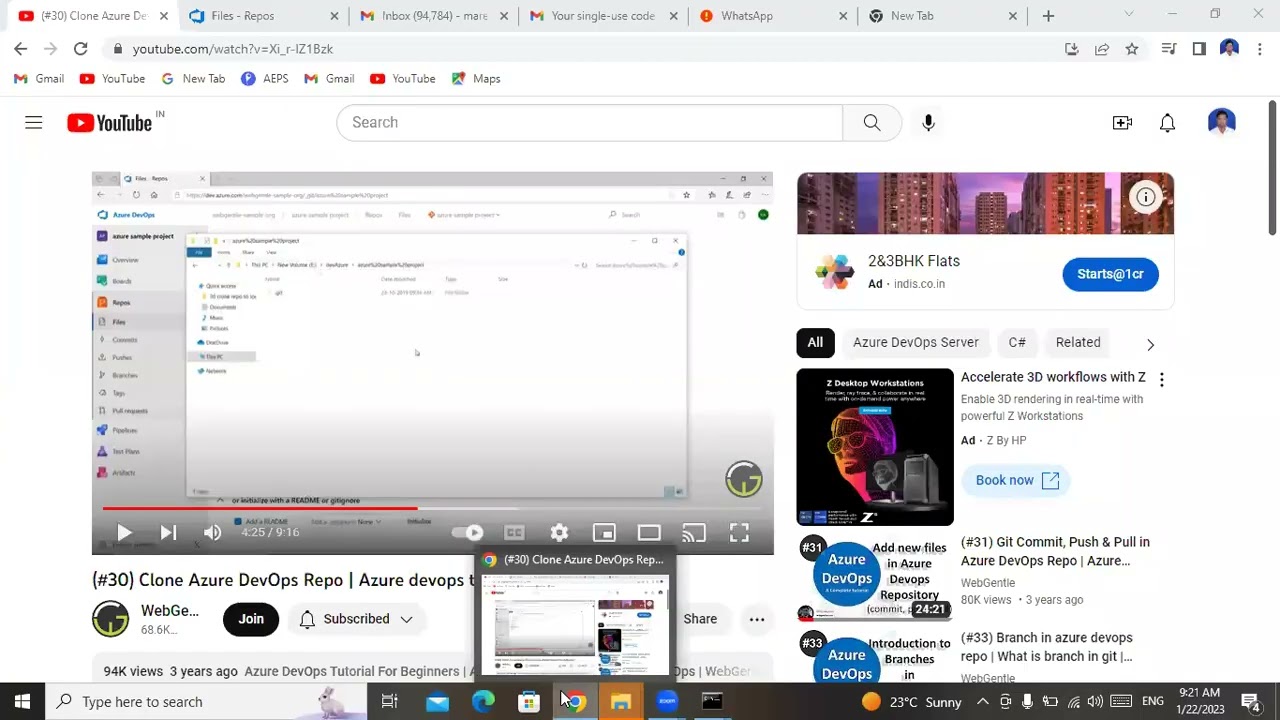Open the AEPS bookmark
Viewport: 1280px width, 720px height.
(265, 79)
